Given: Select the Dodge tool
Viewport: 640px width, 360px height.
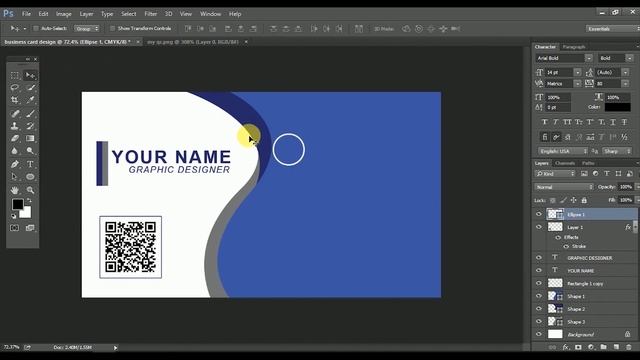Looking at the screenshot, I should click(x=30, y=151).
